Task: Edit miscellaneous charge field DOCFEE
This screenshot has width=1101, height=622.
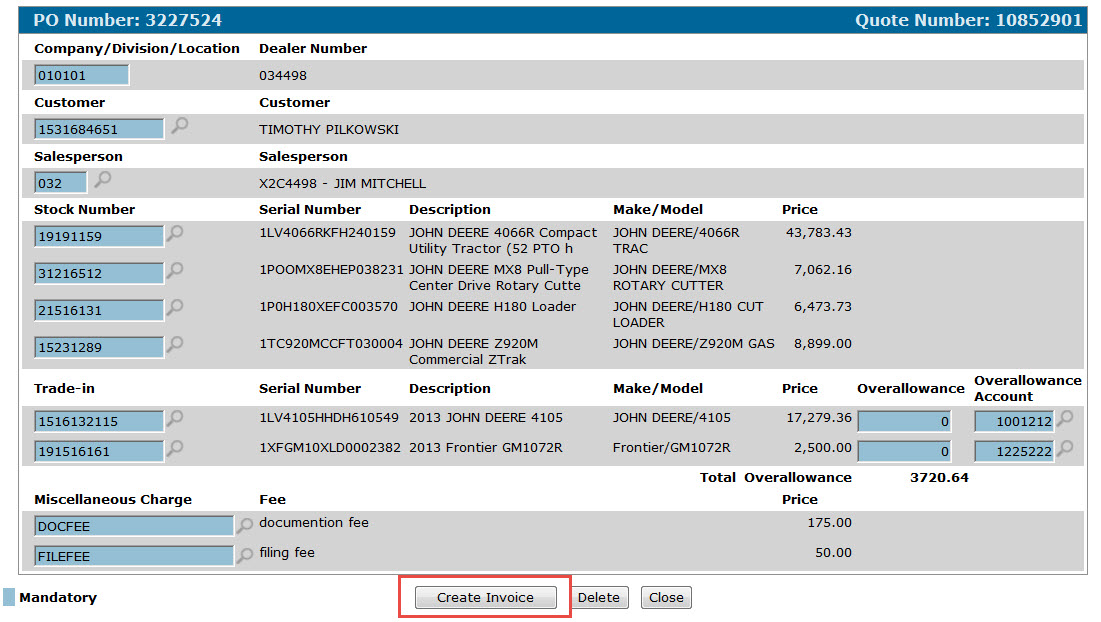Action: coord(133,527)
